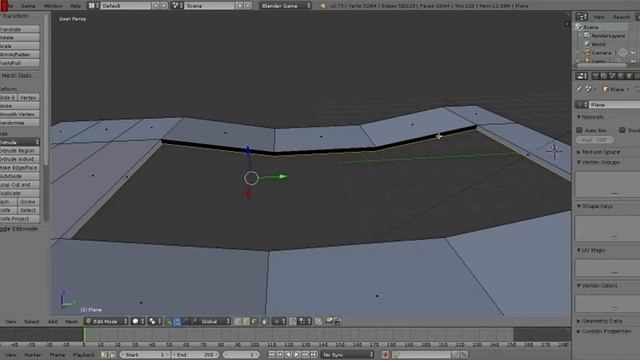Toggle limit selection to visible icon
This screenshot has height=360, width=640.
pos(264,322)
